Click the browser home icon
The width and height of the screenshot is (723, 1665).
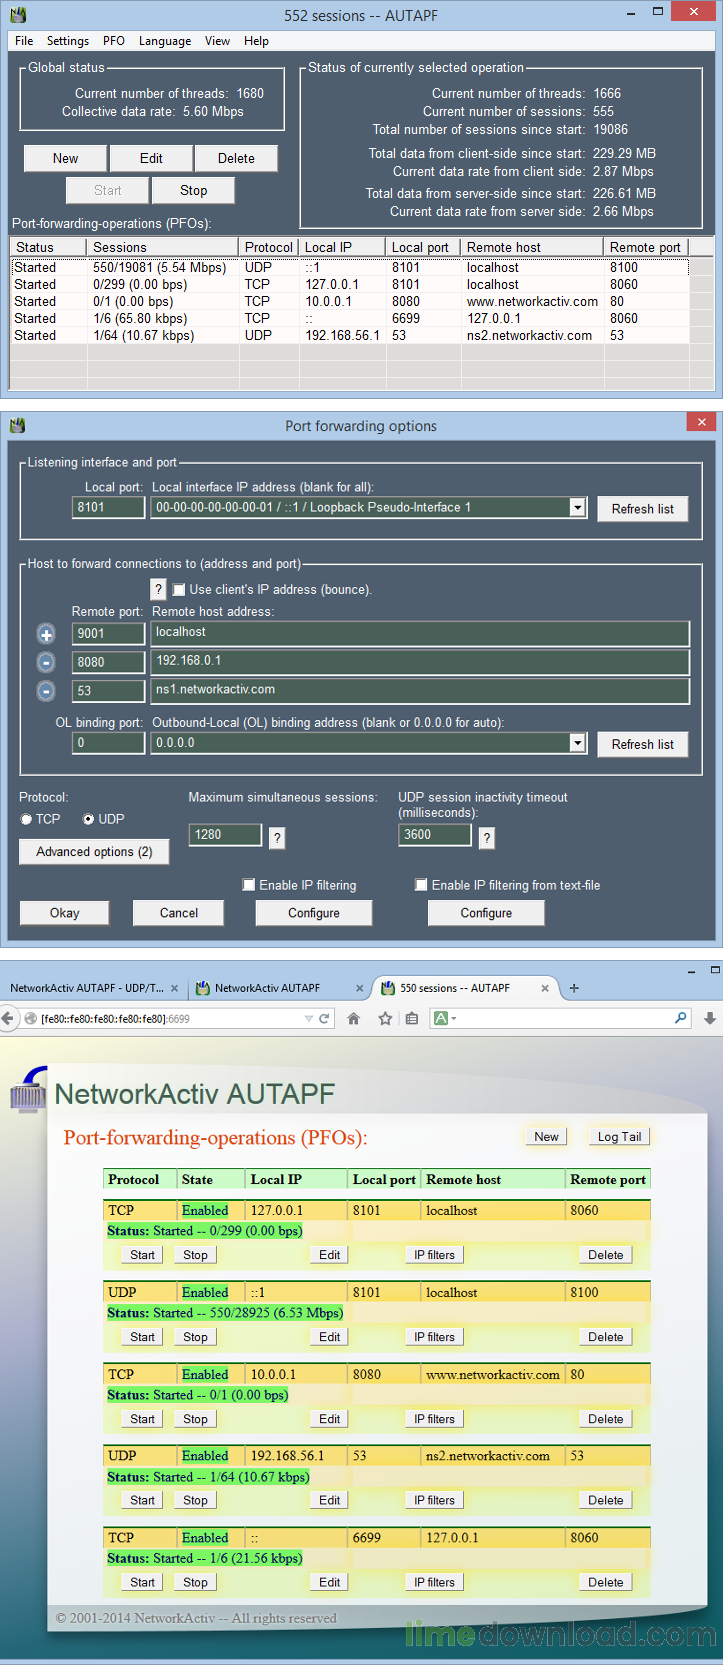pos(353,1018)
